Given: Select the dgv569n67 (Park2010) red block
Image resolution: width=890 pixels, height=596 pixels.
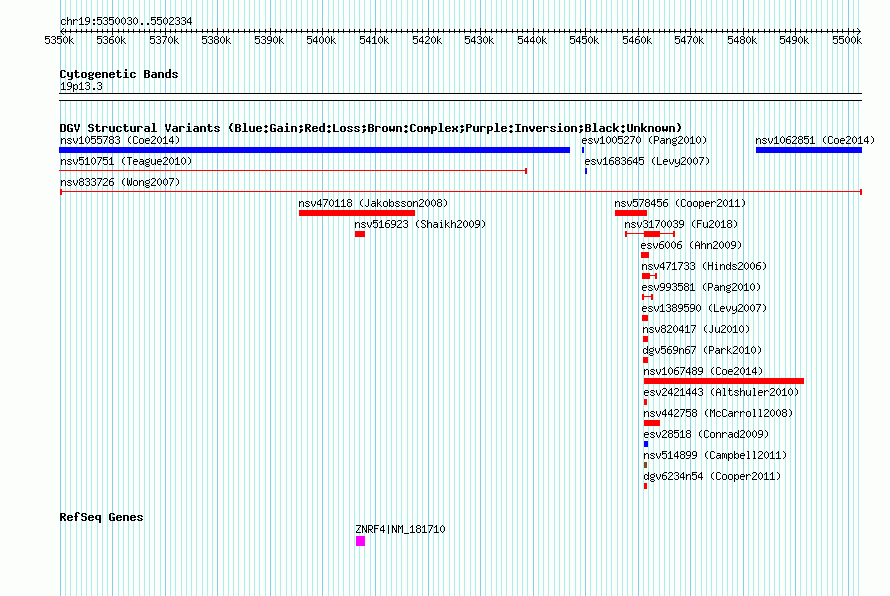Looking at the screenshot, I should (645, 360).
